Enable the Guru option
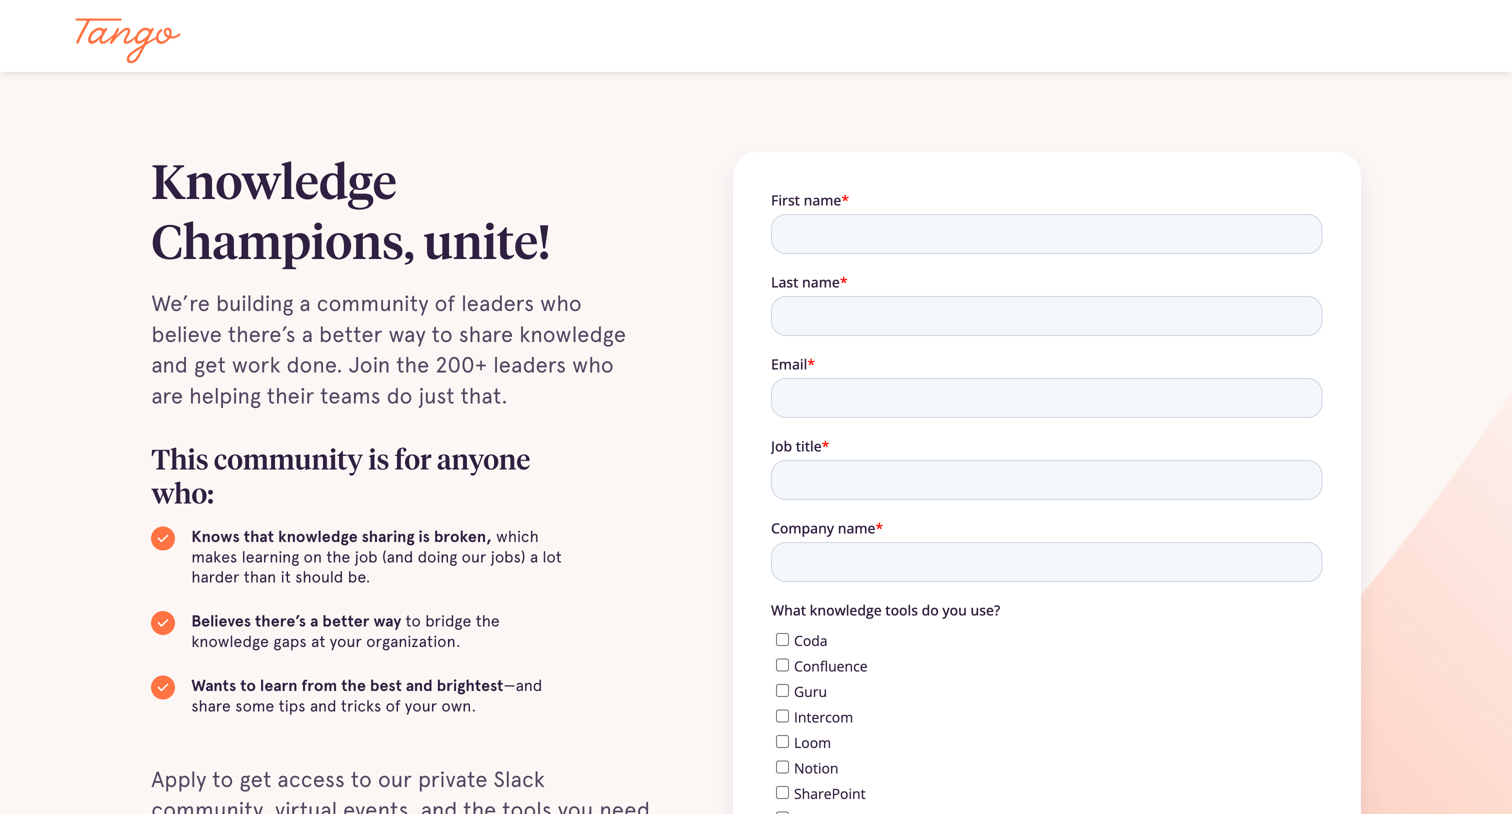 click(782, 691)
